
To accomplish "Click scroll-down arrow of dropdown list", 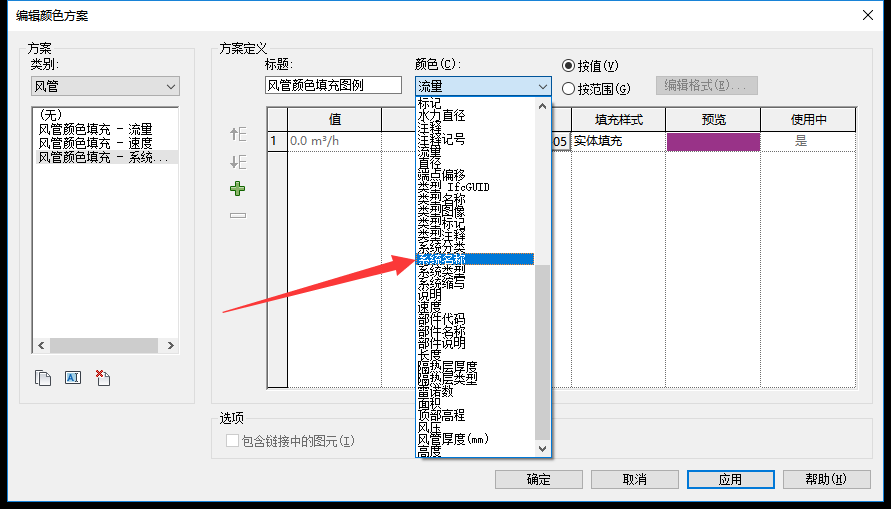I will (542, 448).
